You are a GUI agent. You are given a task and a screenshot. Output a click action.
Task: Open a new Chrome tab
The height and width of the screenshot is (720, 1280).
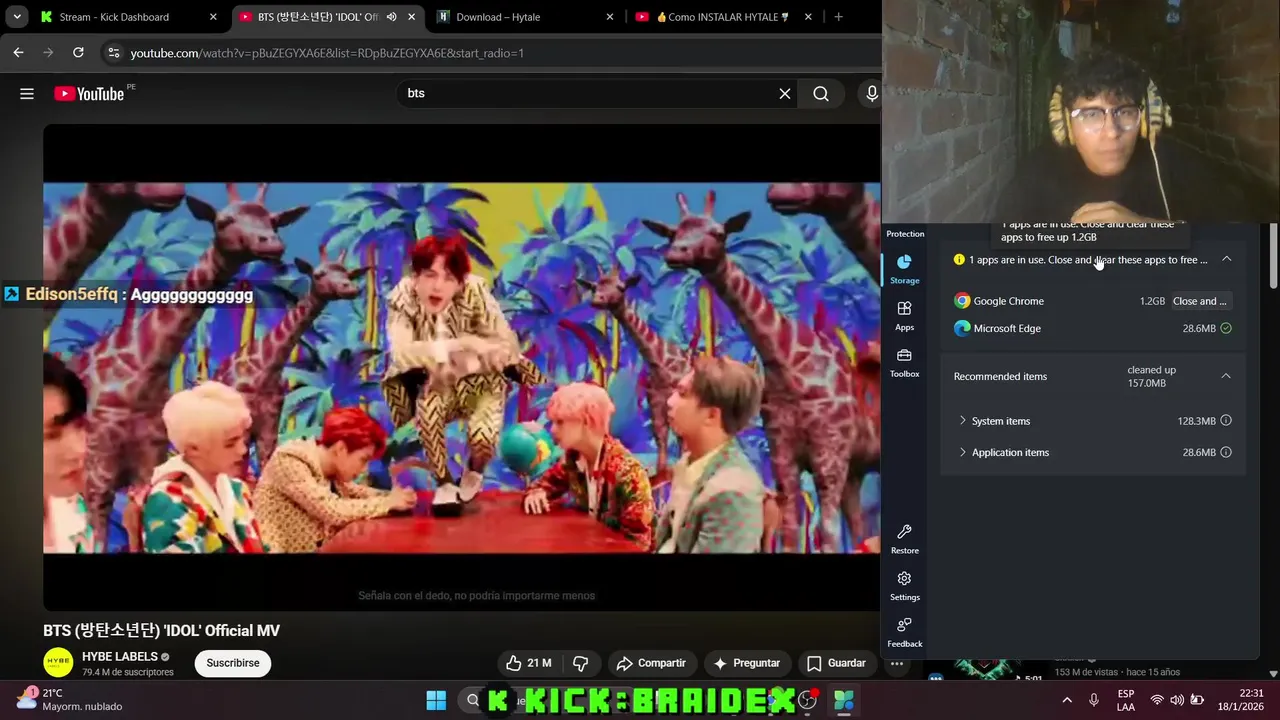(838, 17)
